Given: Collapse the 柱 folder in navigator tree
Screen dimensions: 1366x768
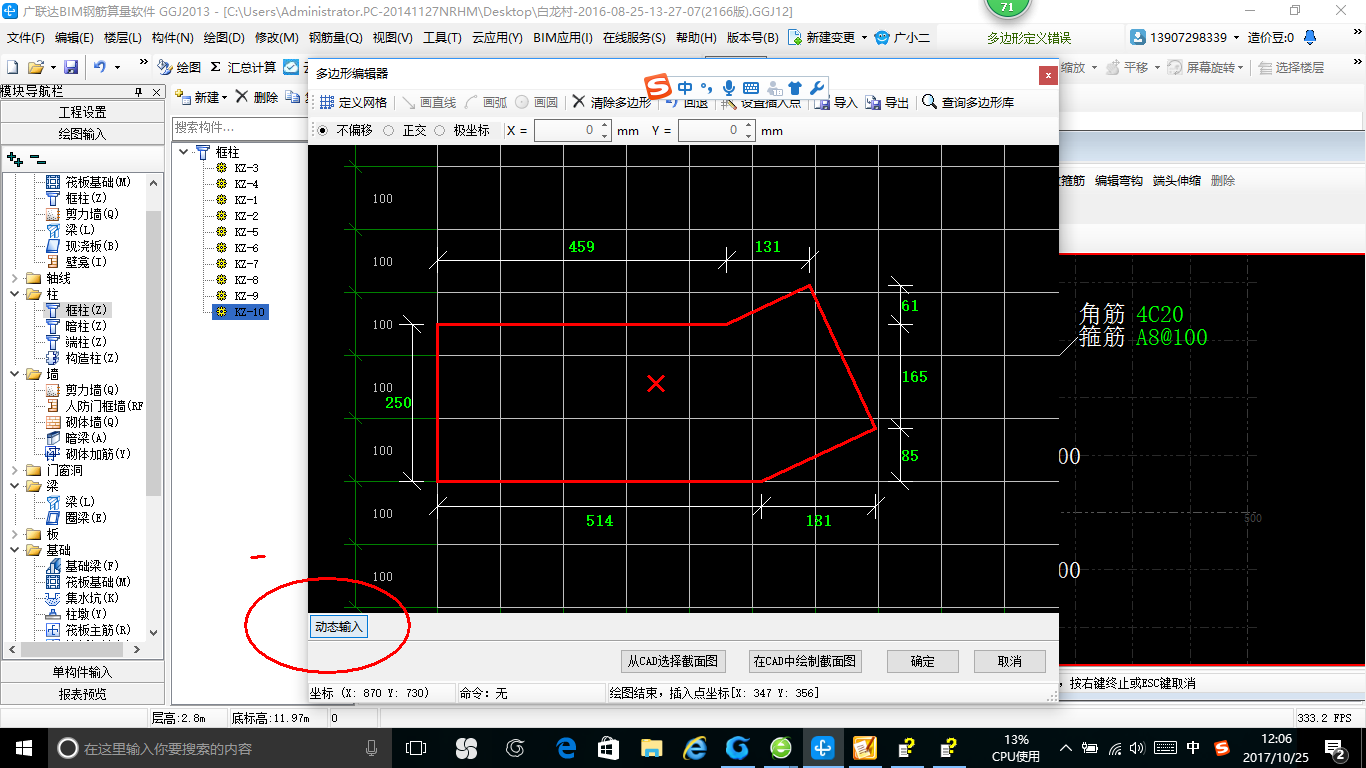Looking at the screenshot, I should pos(14,294).
